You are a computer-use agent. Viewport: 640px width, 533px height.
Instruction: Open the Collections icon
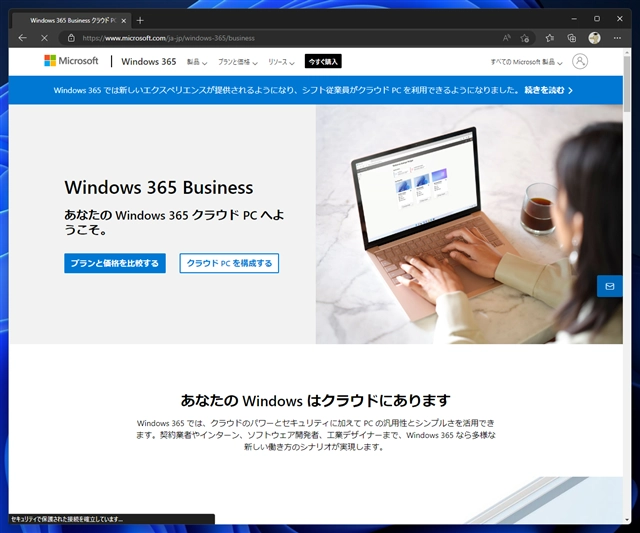pos(571,38)
